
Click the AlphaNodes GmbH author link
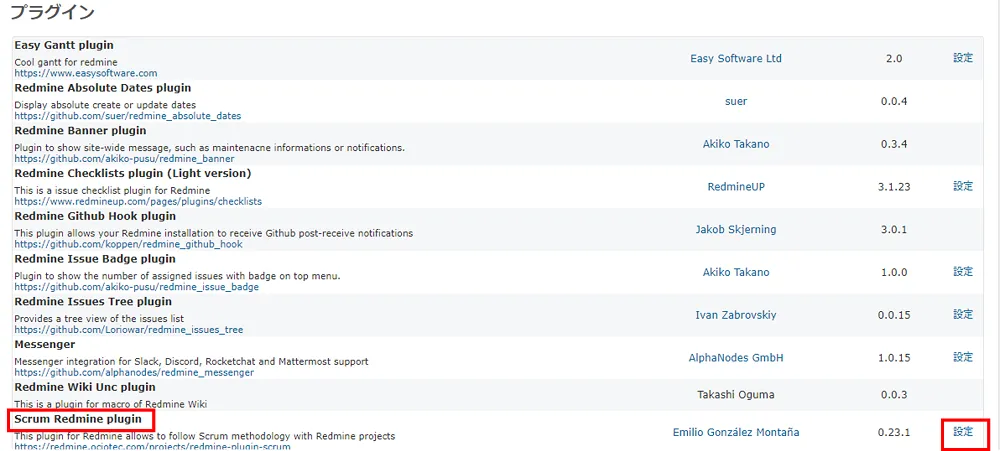tap(736, 358)
